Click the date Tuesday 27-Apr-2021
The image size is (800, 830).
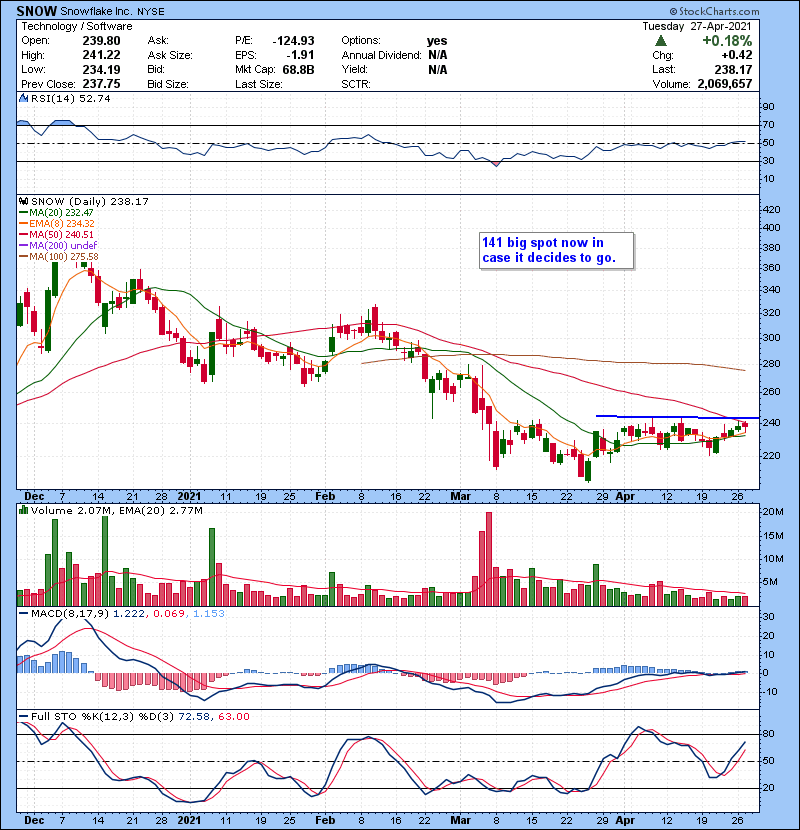click(x=697, y=26)
